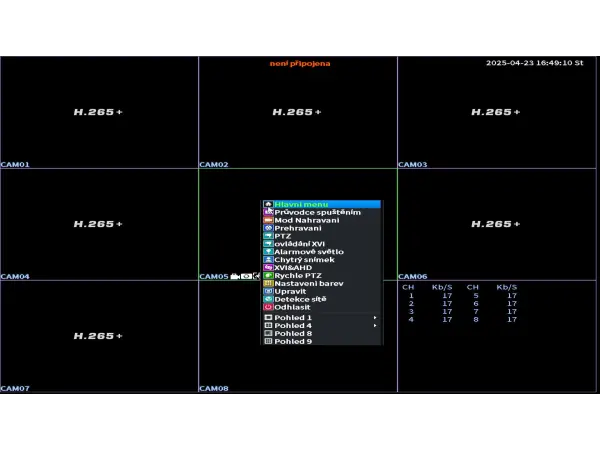Switch to Pohled 8 layout
600x450 pixels.
[x=293, y=333]
